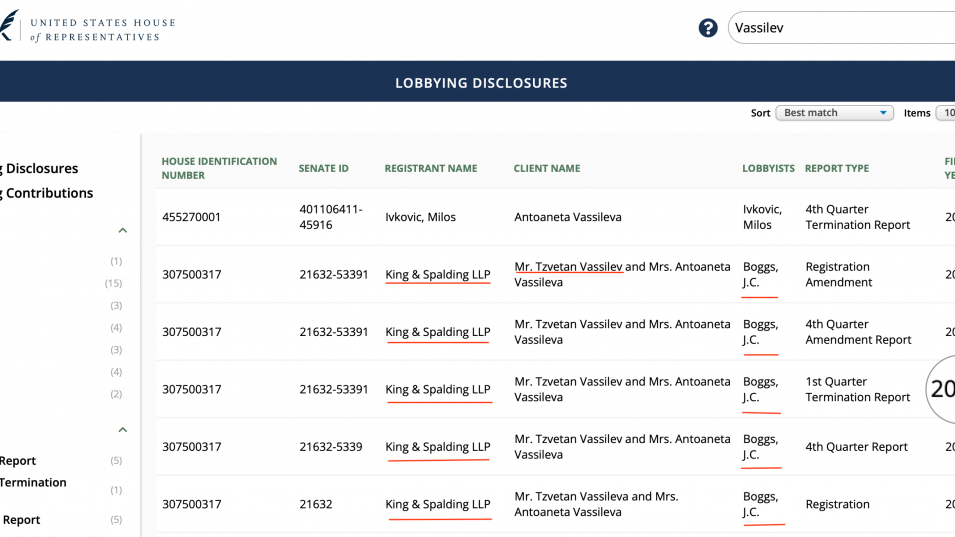This screenshot has height=537, width=955.
Task: Sort by the Senate ID column header
Action: 323,169
